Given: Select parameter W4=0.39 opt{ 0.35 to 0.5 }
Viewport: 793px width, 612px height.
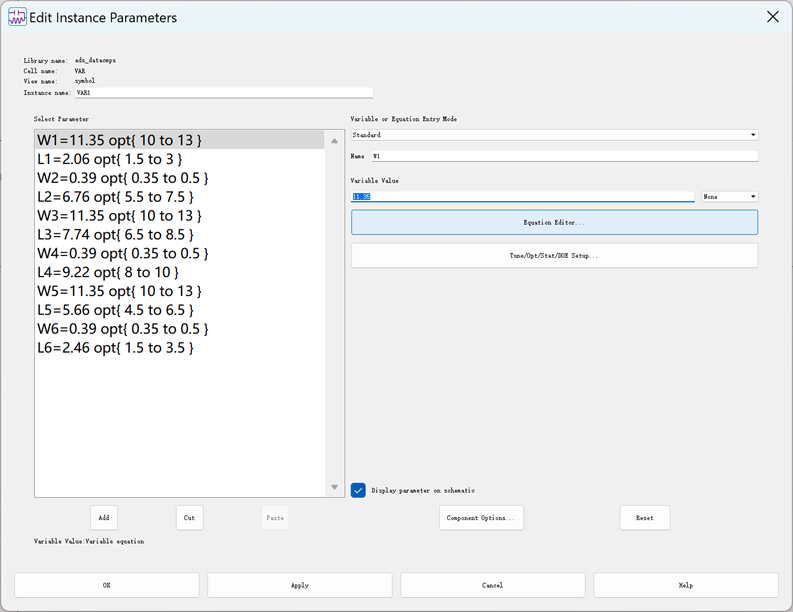Looking at the screenshot, I should (x=180, y=253).
